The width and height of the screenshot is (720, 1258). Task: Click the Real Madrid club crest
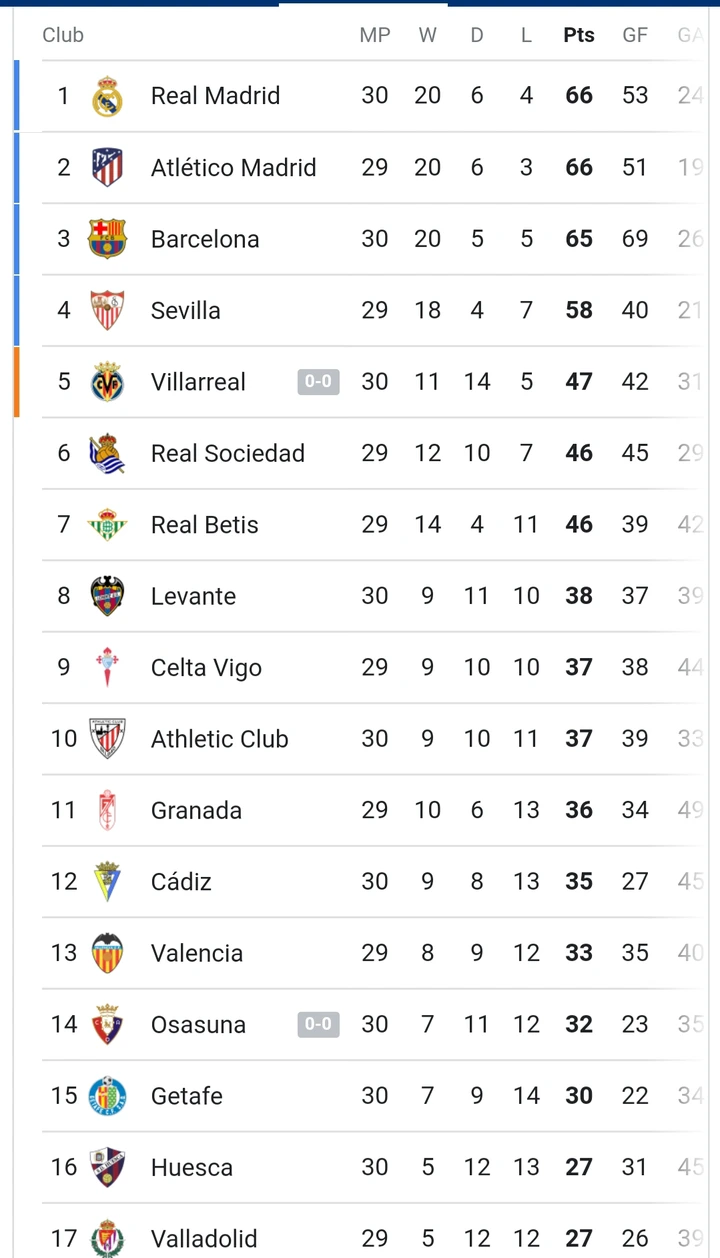[107, 96]
